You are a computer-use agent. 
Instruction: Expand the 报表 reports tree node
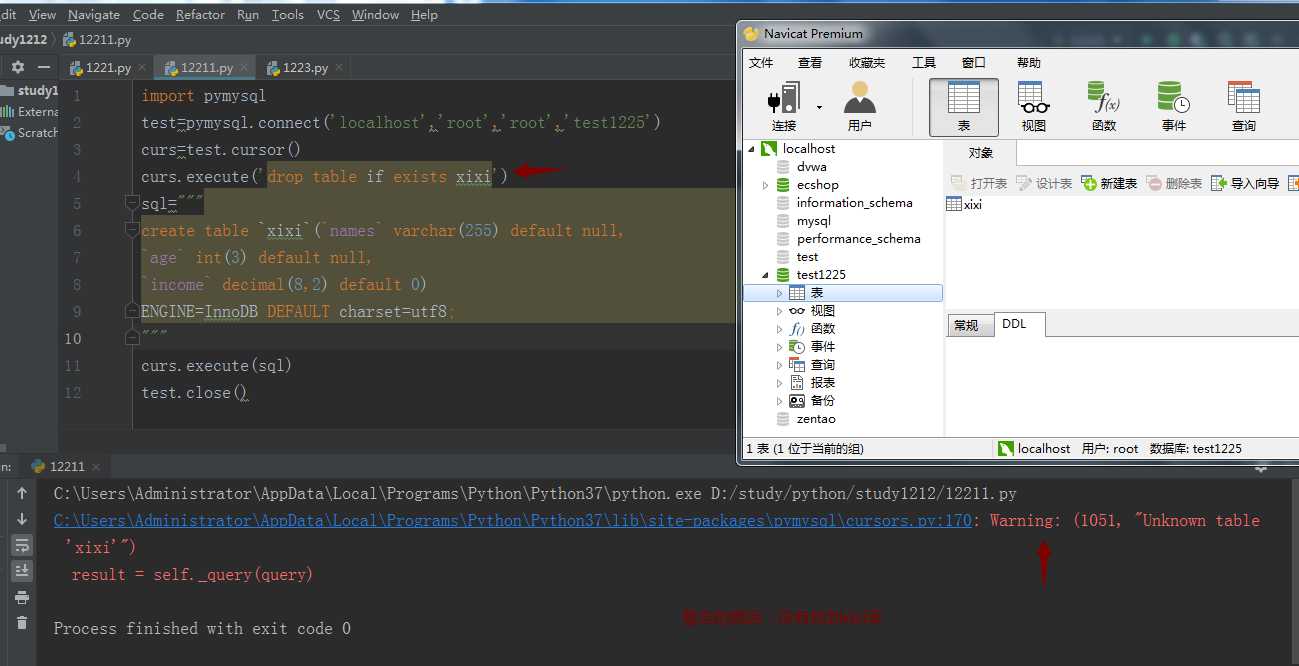coord(780,383)
